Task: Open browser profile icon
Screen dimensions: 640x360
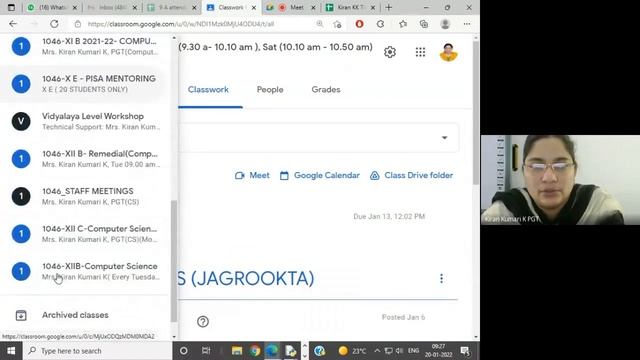Action: [445, 24]
